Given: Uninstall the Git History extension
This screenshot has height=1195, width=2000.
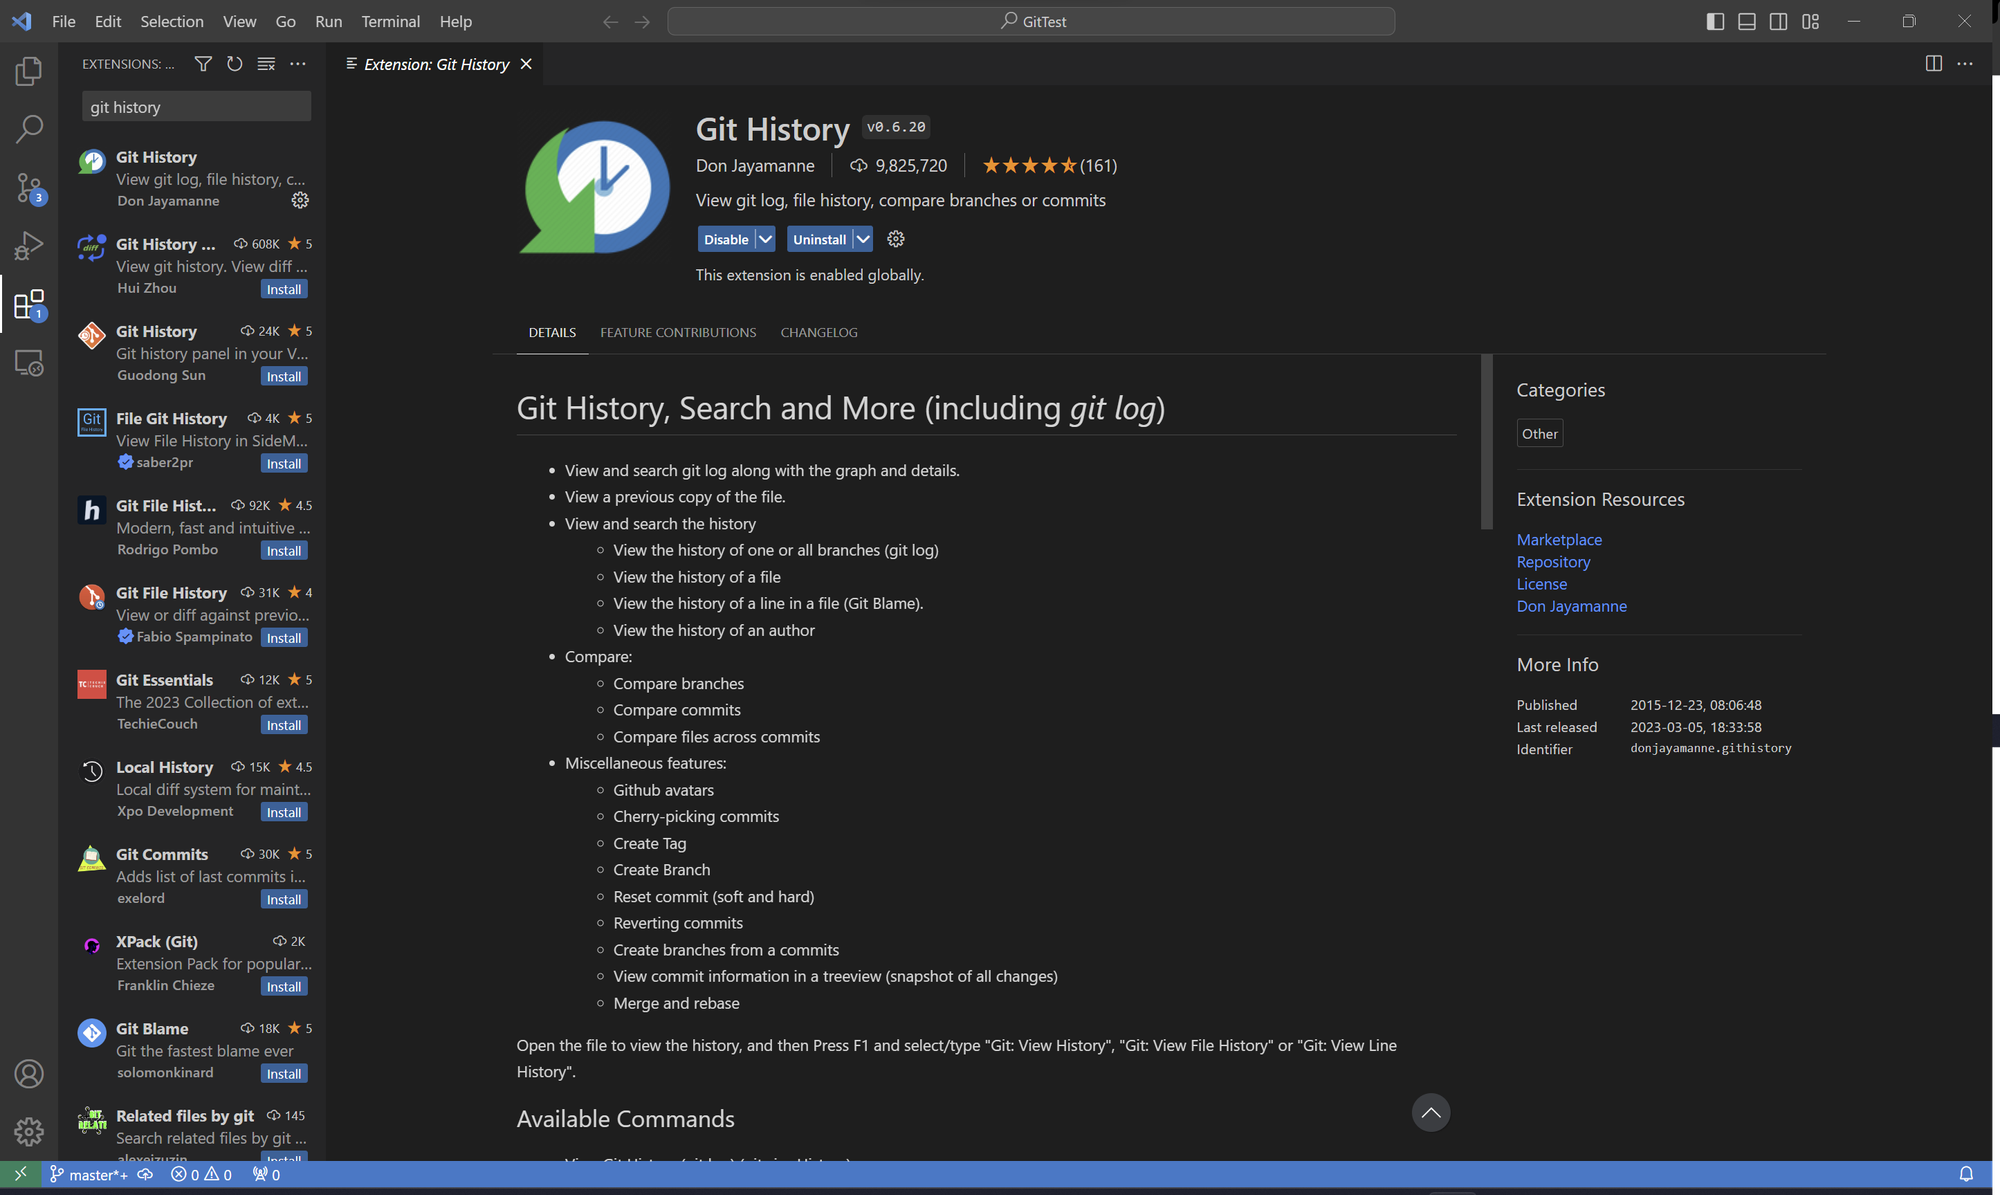Looking at the screenshot, I should [819, 239].
